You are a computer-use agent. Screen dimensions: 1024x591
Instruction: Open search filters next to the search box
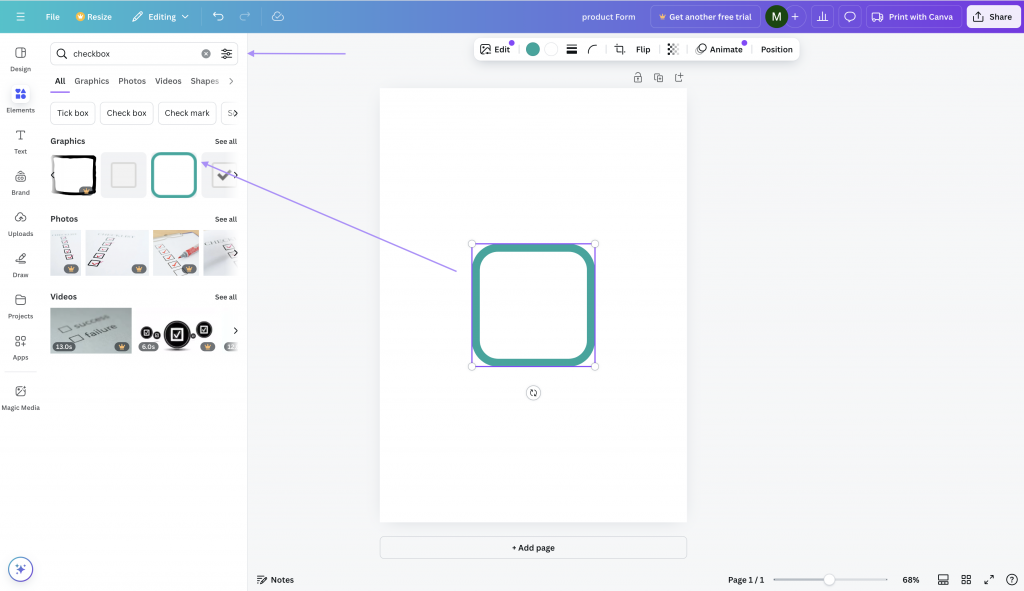tap(227, 52)
